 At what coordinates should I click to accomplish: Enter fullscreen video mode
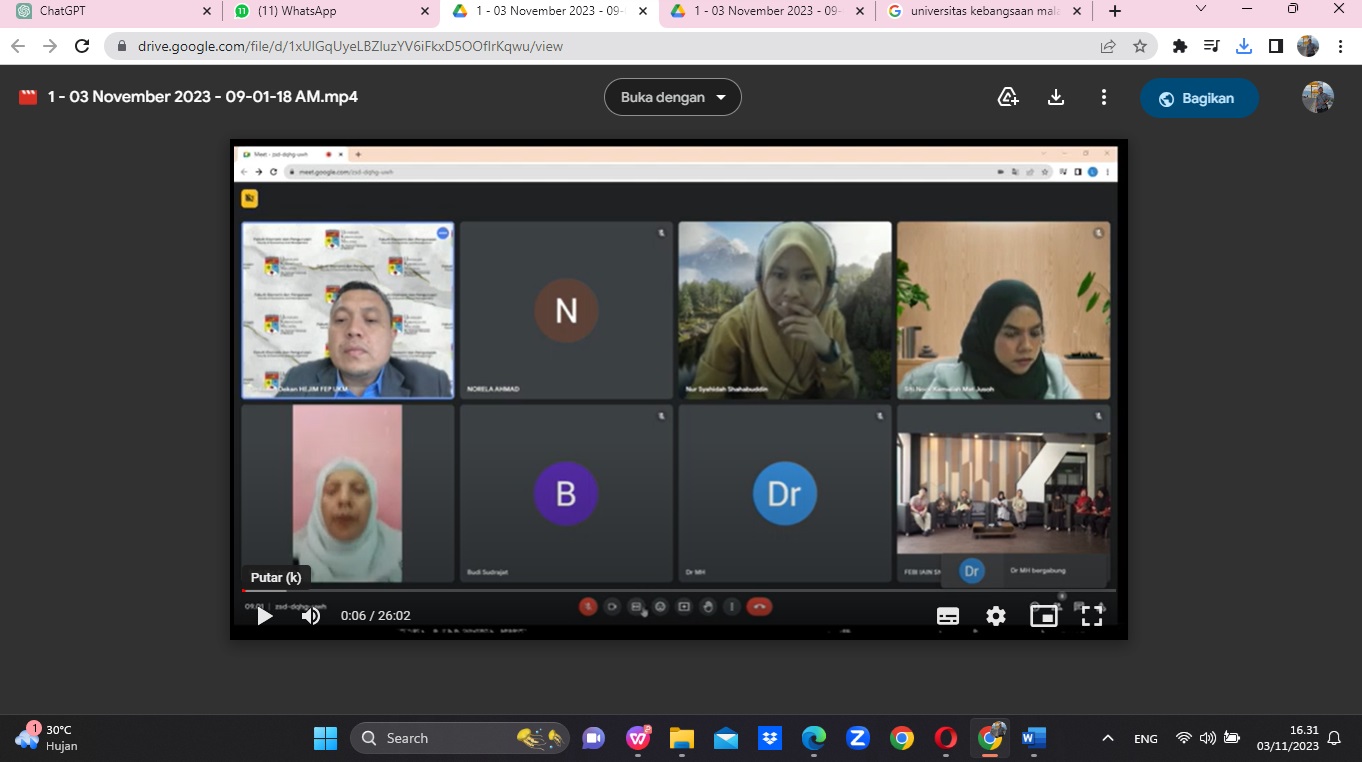(x=1092, y=616)
